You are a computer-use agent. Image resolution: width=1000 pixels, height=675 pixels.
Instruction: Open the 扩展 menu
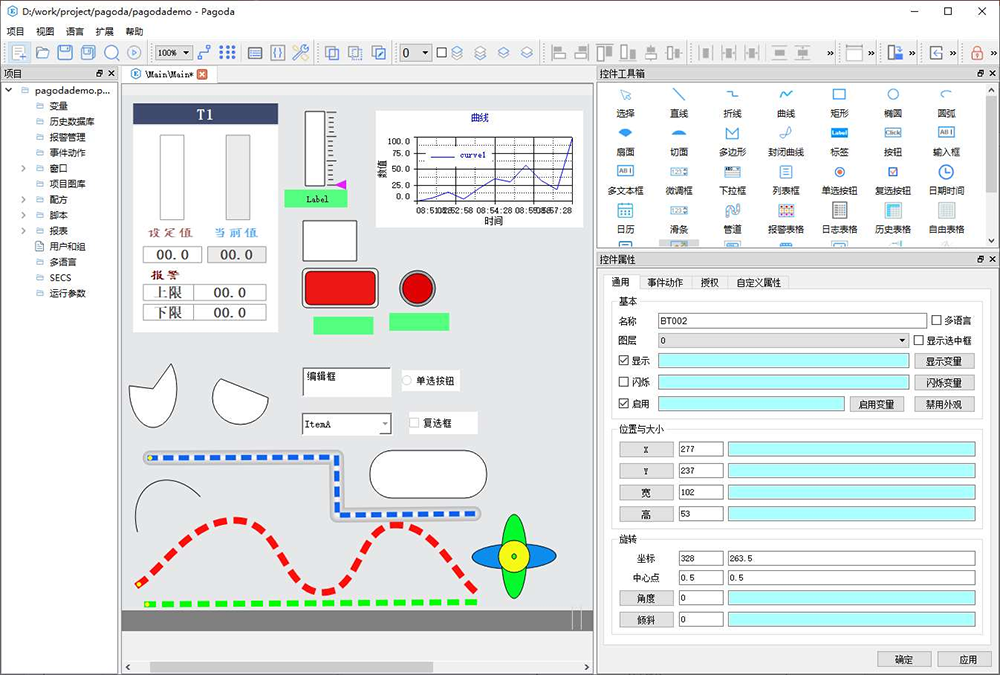click(x=104, y=31)
